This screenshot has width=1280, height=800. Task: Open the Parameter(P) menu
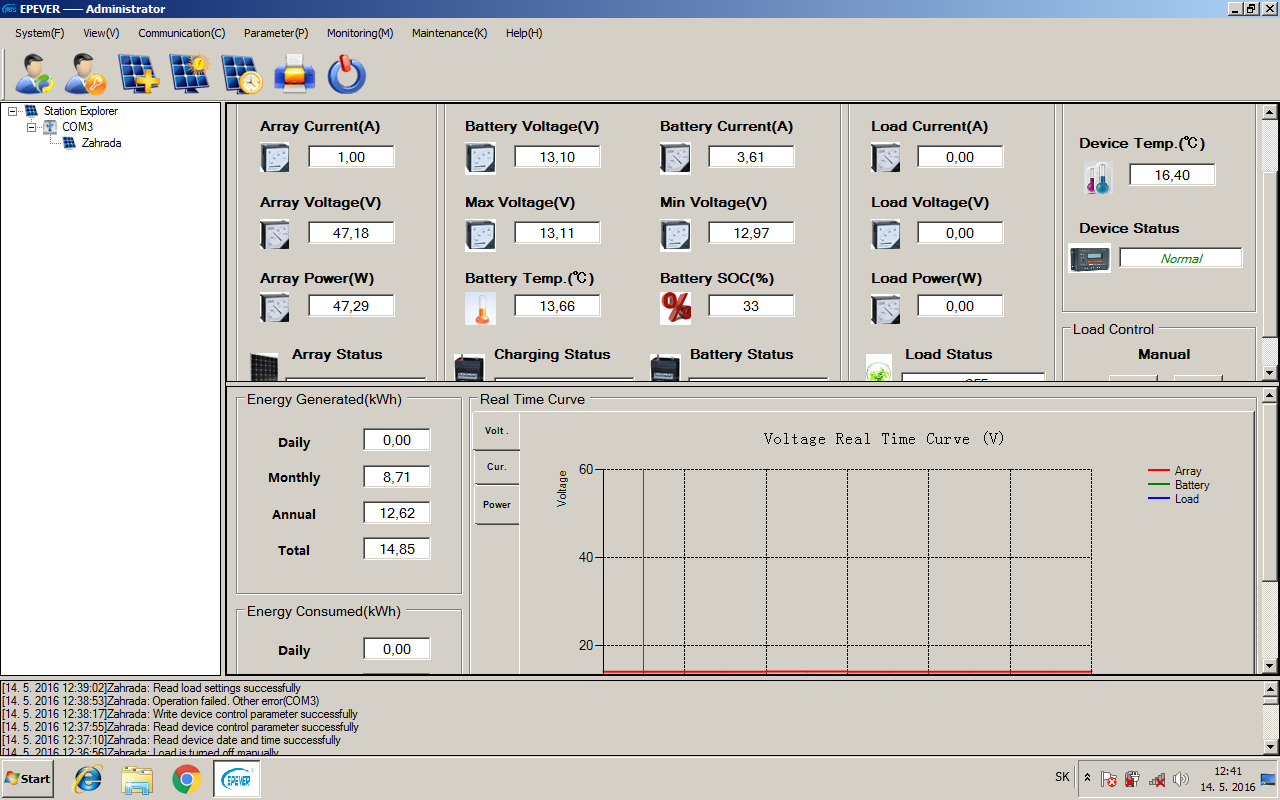[276, 33]
